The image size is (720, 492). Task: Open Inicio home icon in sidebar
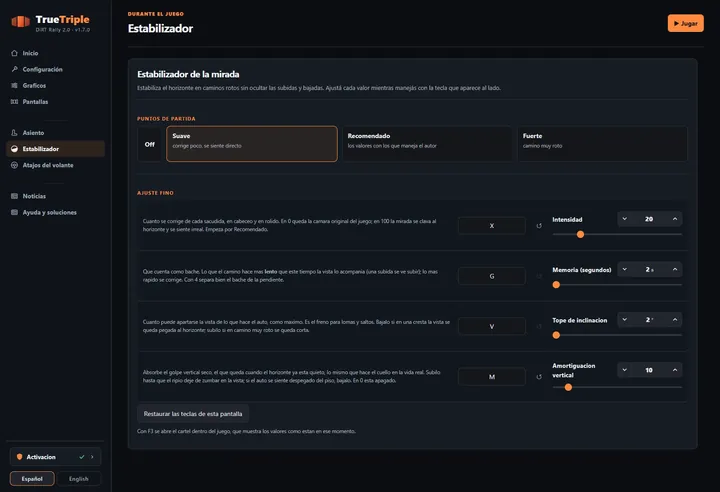(14, 53)
